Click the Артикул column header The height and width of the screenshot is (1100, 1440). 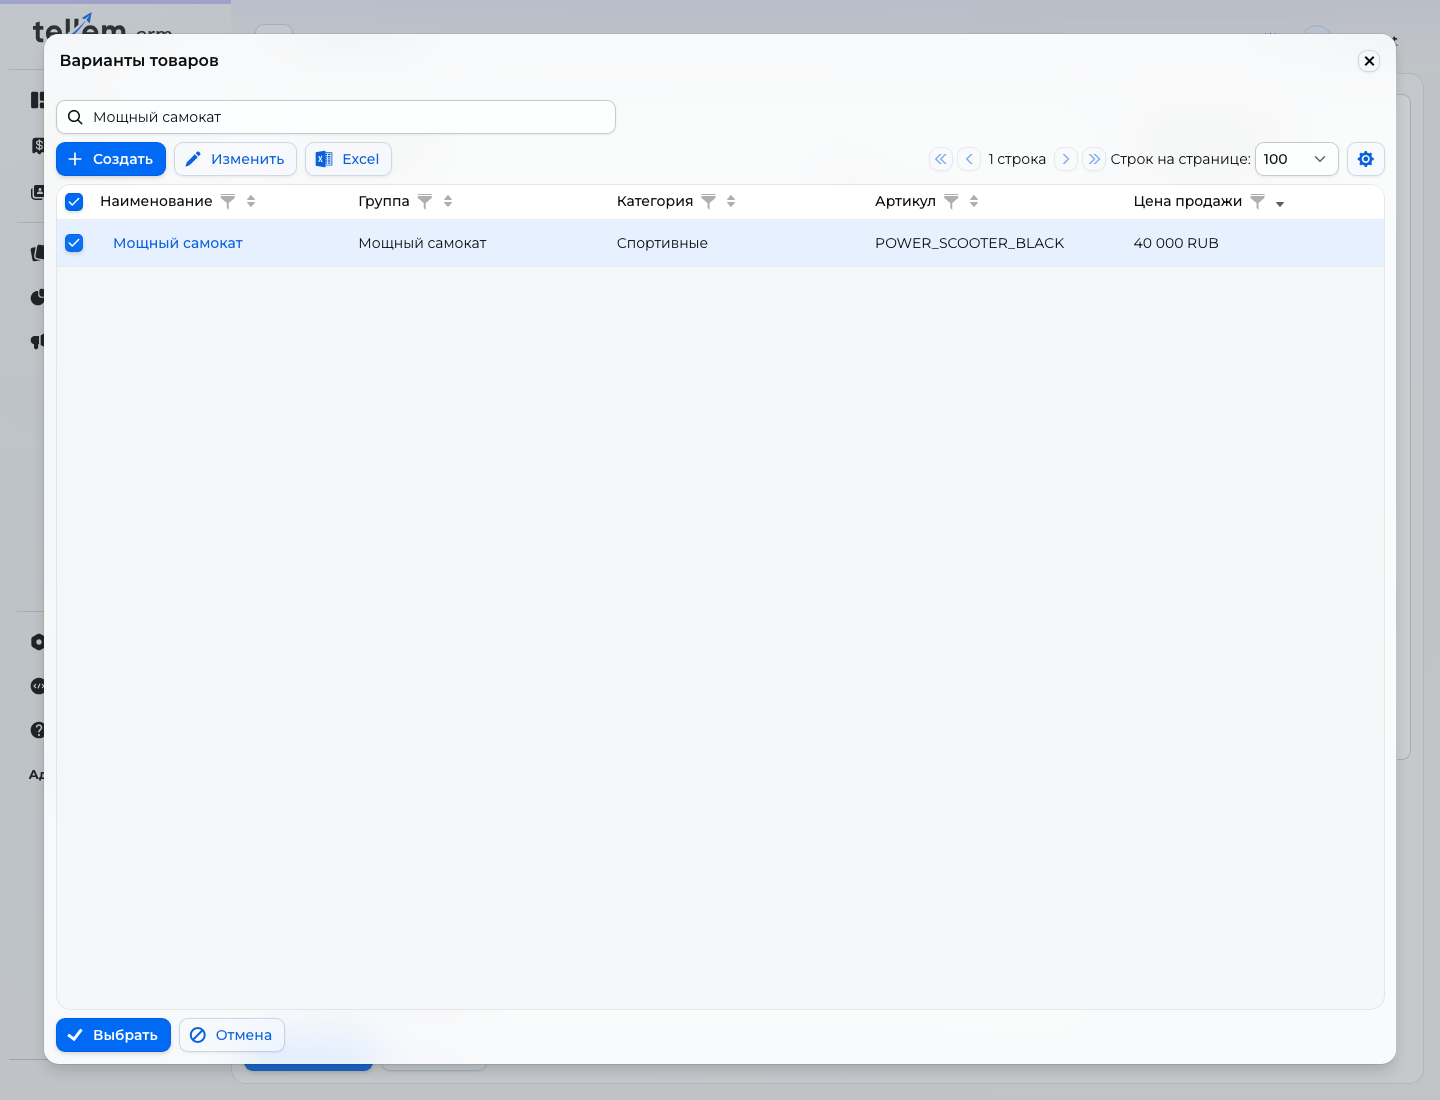905,202
